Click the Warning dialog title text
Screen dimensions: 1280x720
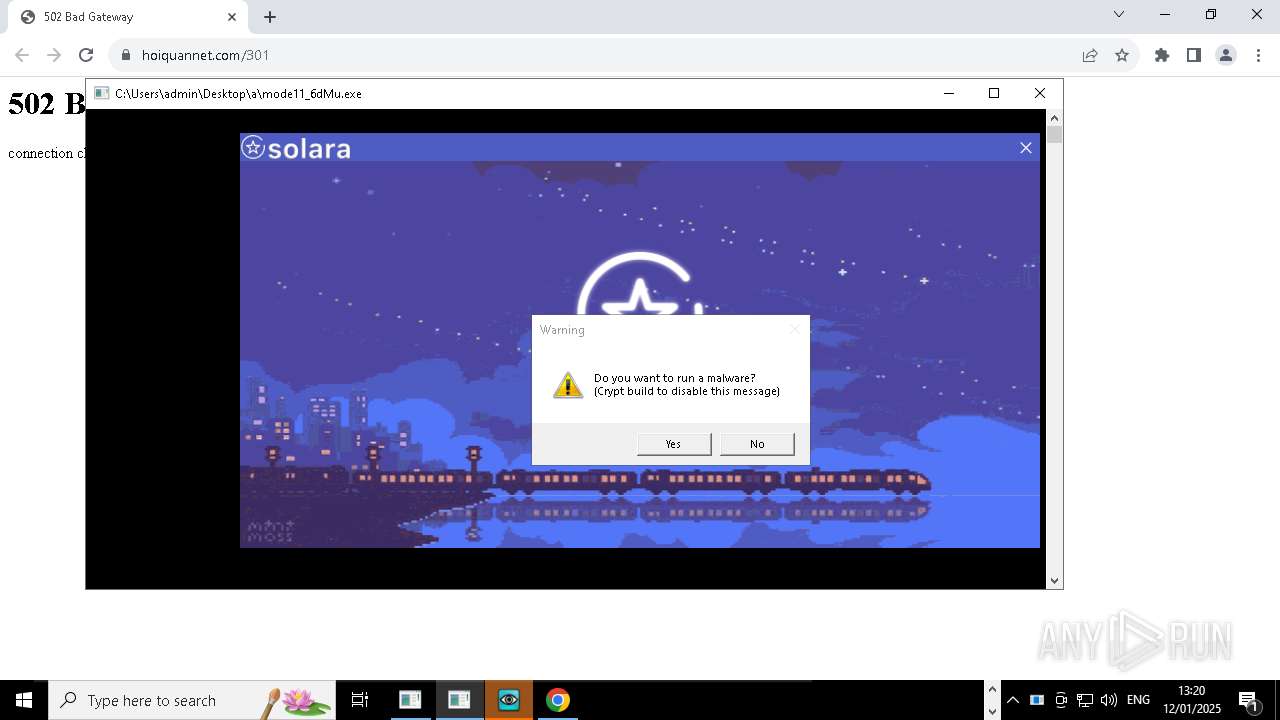click(562, 330)
